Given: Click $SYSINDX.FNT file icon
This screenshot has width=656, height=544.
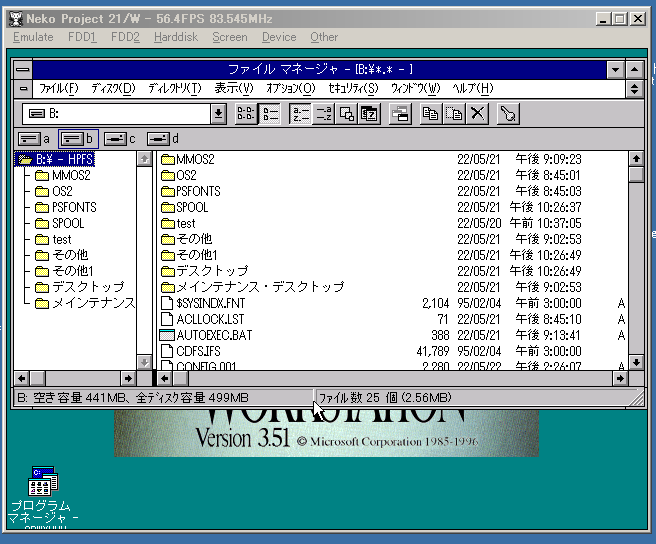Looking at the screenshot, I should point(167,303).
